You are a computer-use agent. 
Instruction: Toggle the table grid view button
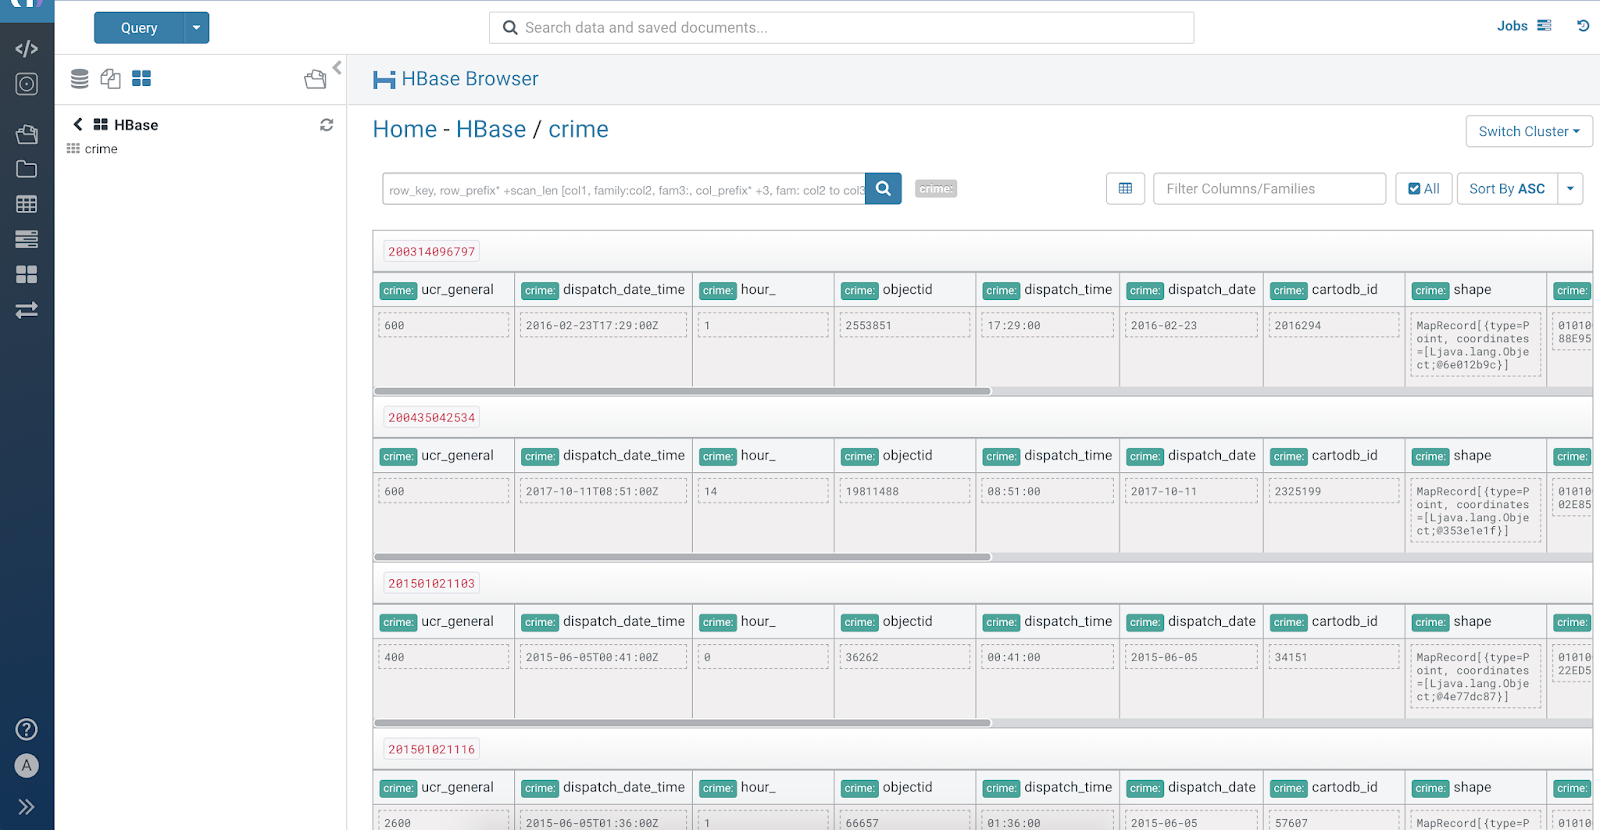tap(1125, 189)
